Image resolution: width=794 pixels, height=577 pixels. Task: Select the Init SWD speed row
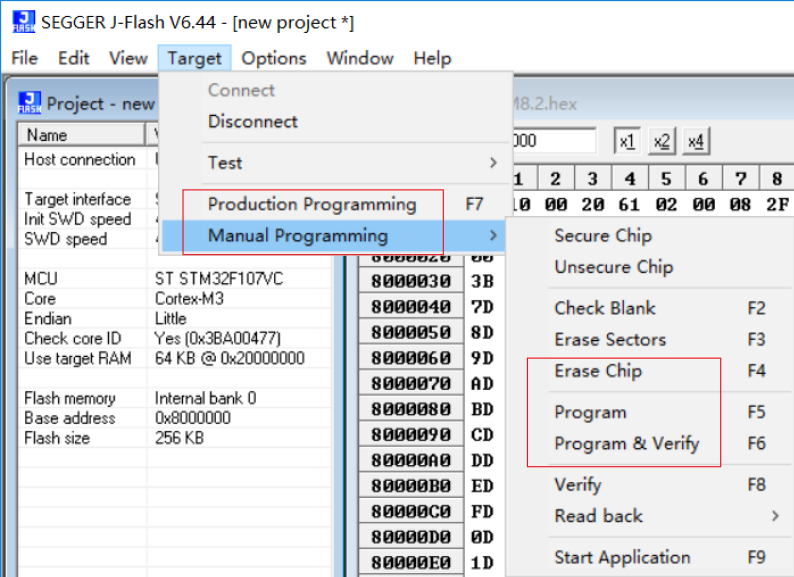77,219
